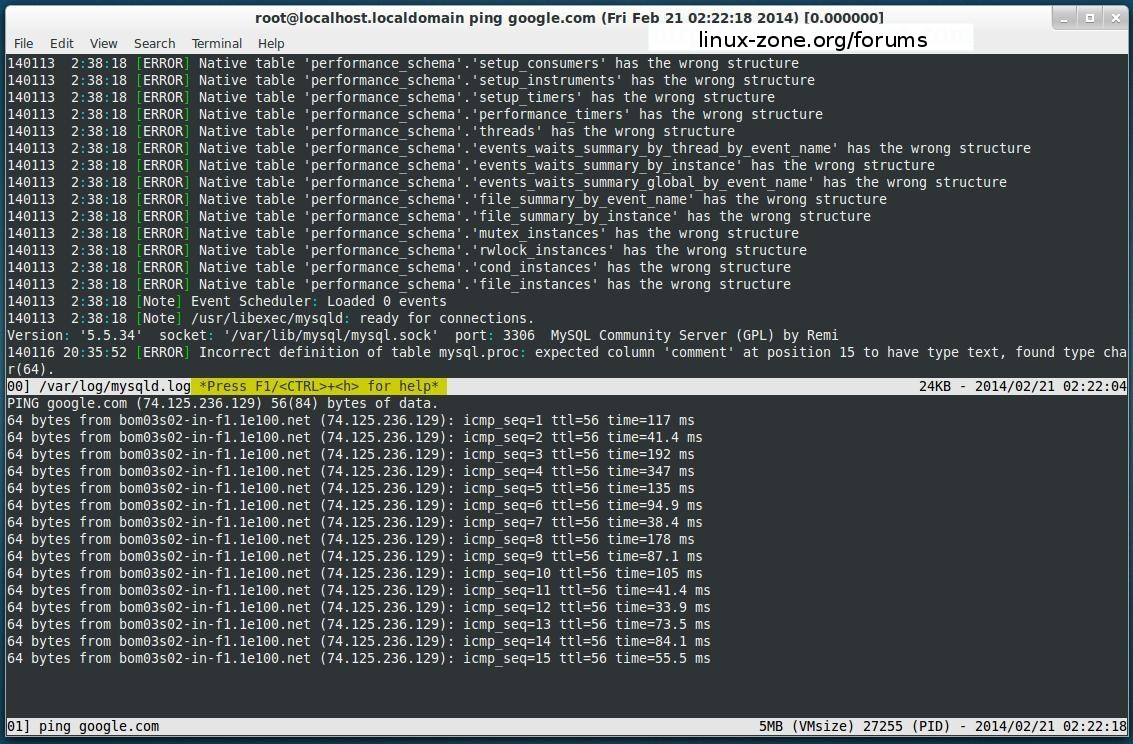This screenshot has width=1133, height=744.
Task: Open the File menu
Action: tap(23, 43)
